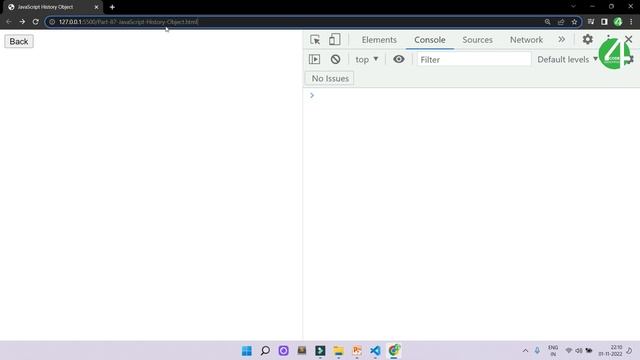The height and width of the screenshot is (360, 640).
Task: Open the browser side panel
Action: click(x=604, y=22)
